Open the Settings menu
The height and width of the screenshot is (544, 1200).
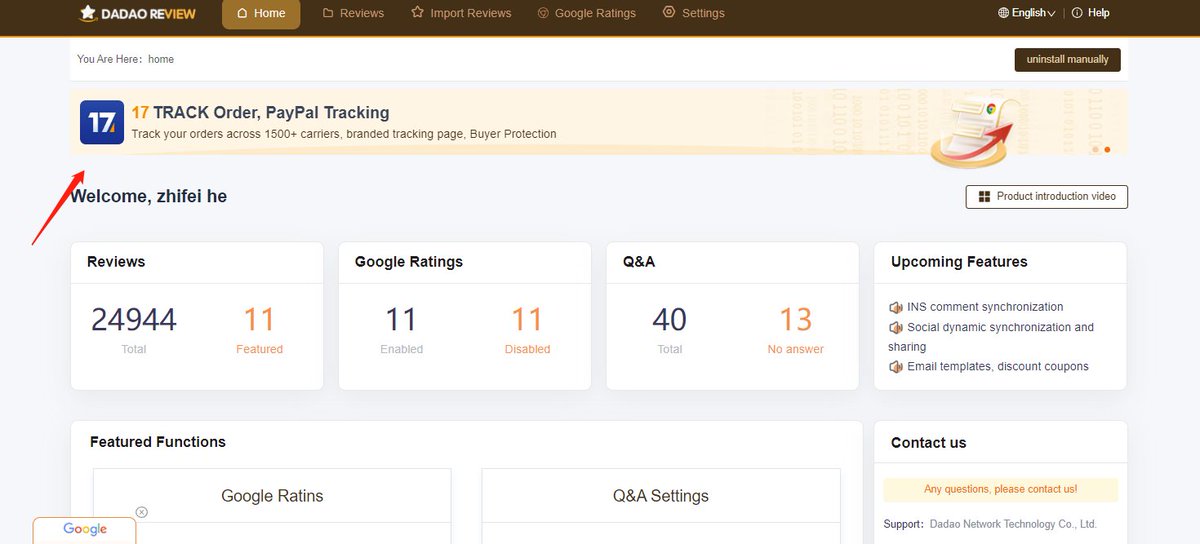click(693, 13)
